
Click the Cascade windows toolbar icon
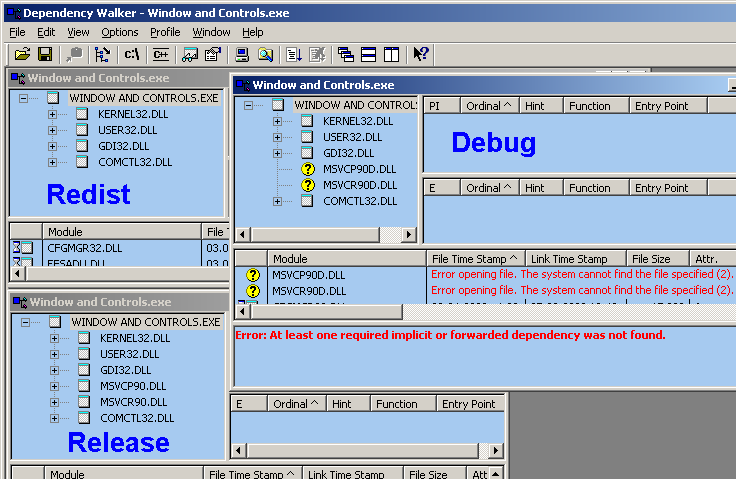(346, 54)
